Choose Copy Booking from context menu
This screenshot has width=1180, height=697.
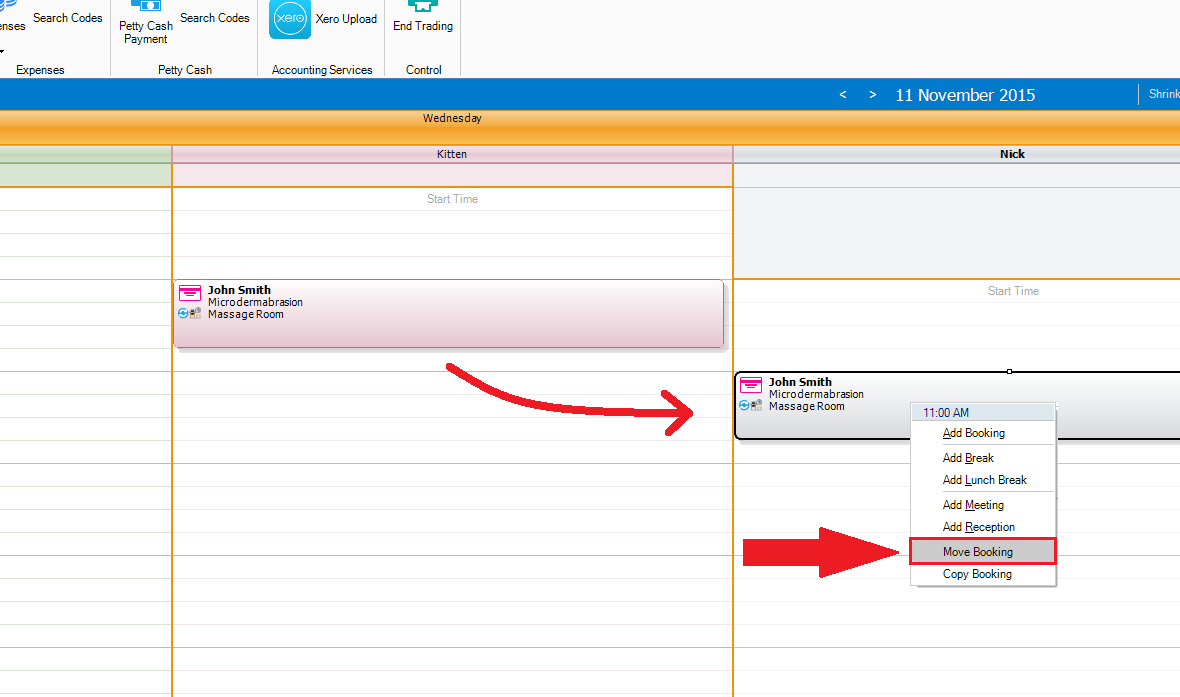click(x=977, y=574)
